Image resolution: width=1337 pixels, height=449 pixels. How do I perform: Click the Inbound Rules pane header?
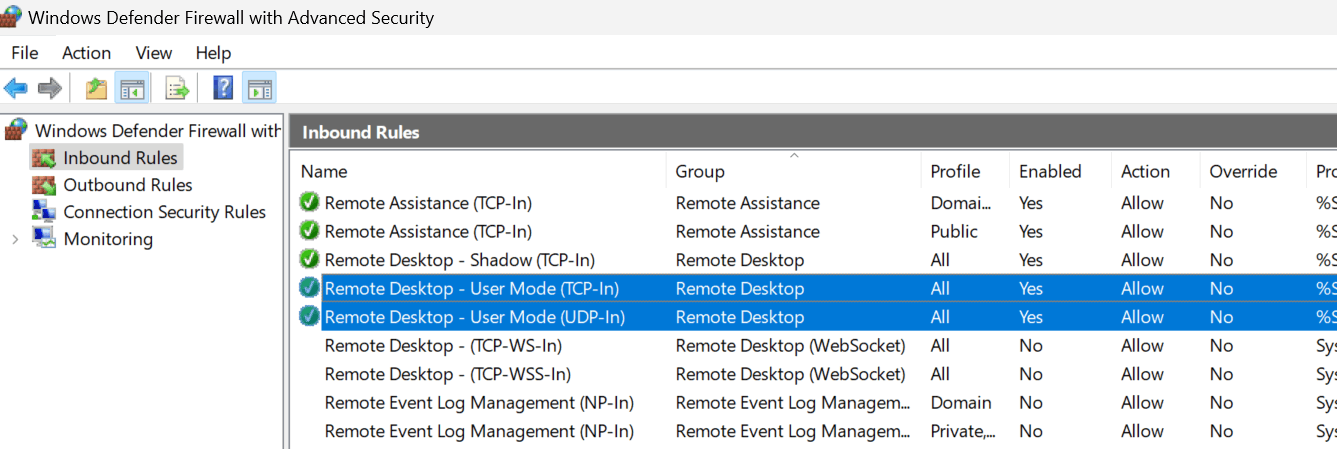813,132
